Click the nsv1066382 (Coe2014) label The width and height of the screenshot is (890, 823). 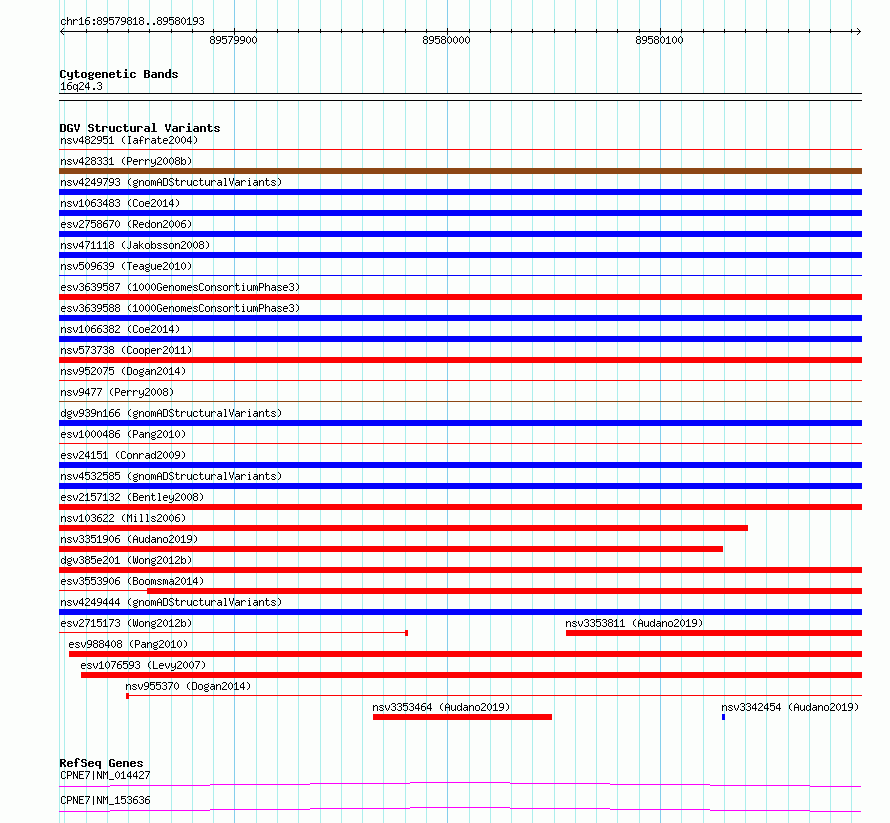pyautogui.click(x=120, y=329)
